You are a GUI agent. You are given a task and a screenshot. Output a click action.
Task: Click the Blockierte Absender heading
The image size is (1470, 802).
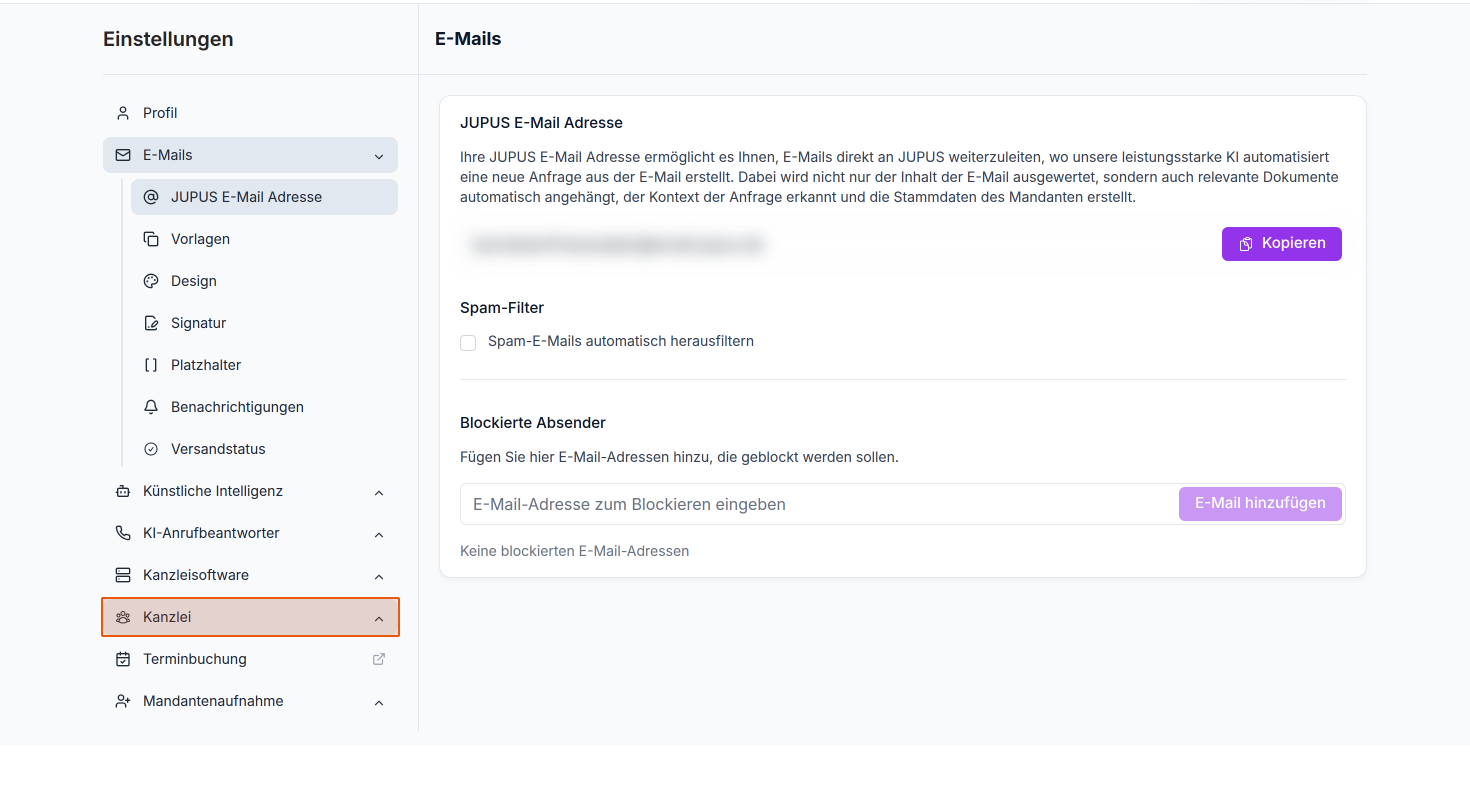pyautogui.click(x=533, y=423)
